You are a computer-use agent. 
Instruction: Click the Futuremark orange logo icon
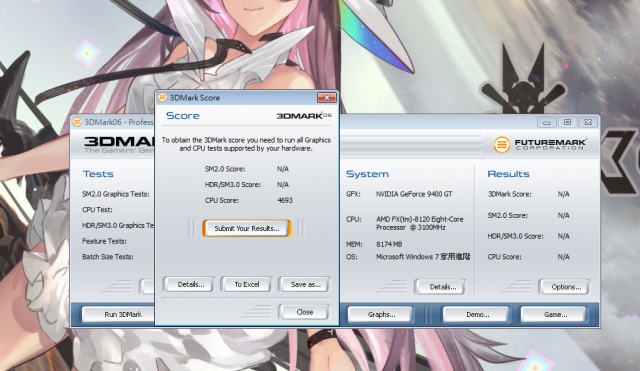click(502, 144)
